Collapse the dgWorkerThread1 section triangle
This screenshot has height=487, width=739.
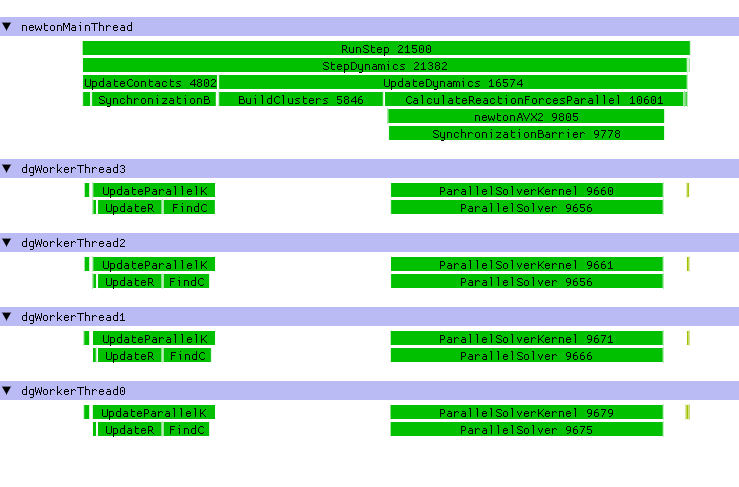(7, 317)
